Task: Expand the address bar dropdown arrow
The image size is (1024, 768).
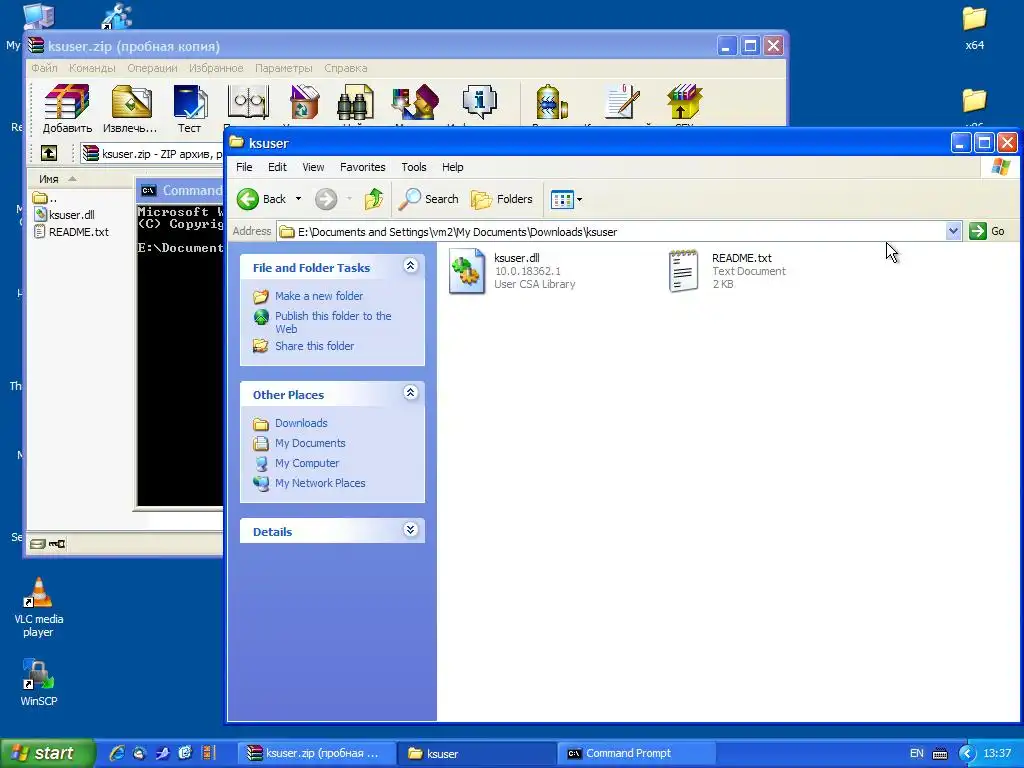Action: coord(953,231)
